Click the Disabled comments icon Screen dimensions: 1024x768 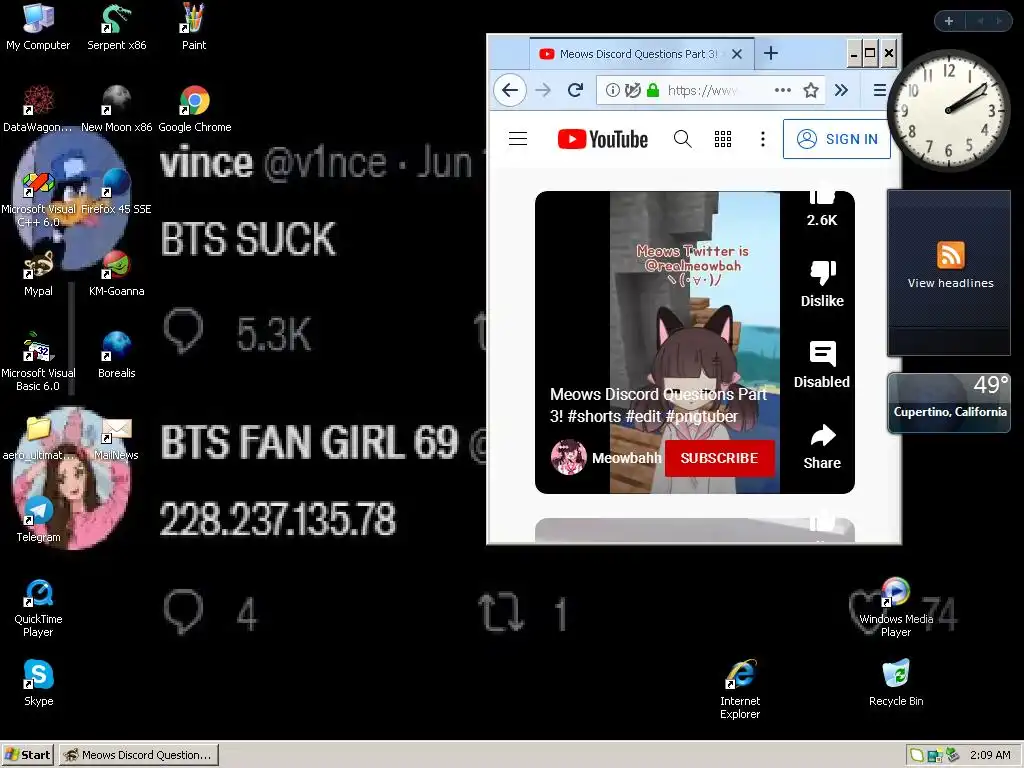822,365
